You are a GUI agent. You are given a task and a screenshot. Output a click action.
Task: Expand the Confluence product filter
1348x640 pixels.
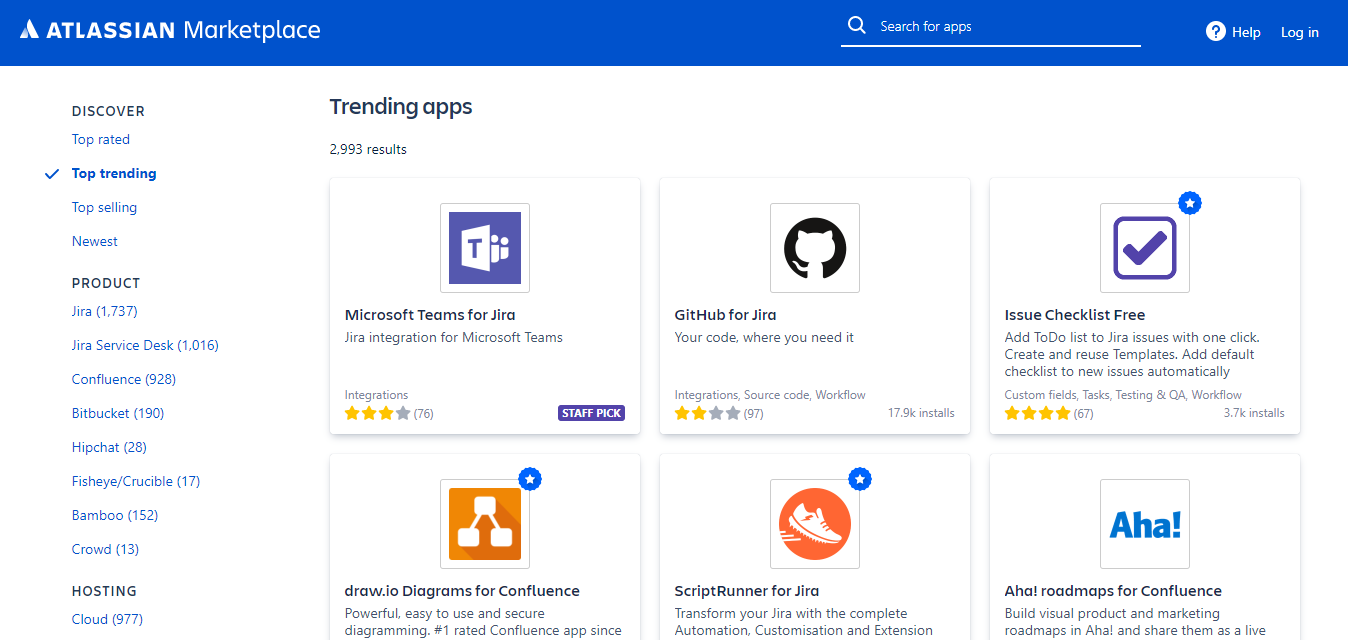point(123,379)
